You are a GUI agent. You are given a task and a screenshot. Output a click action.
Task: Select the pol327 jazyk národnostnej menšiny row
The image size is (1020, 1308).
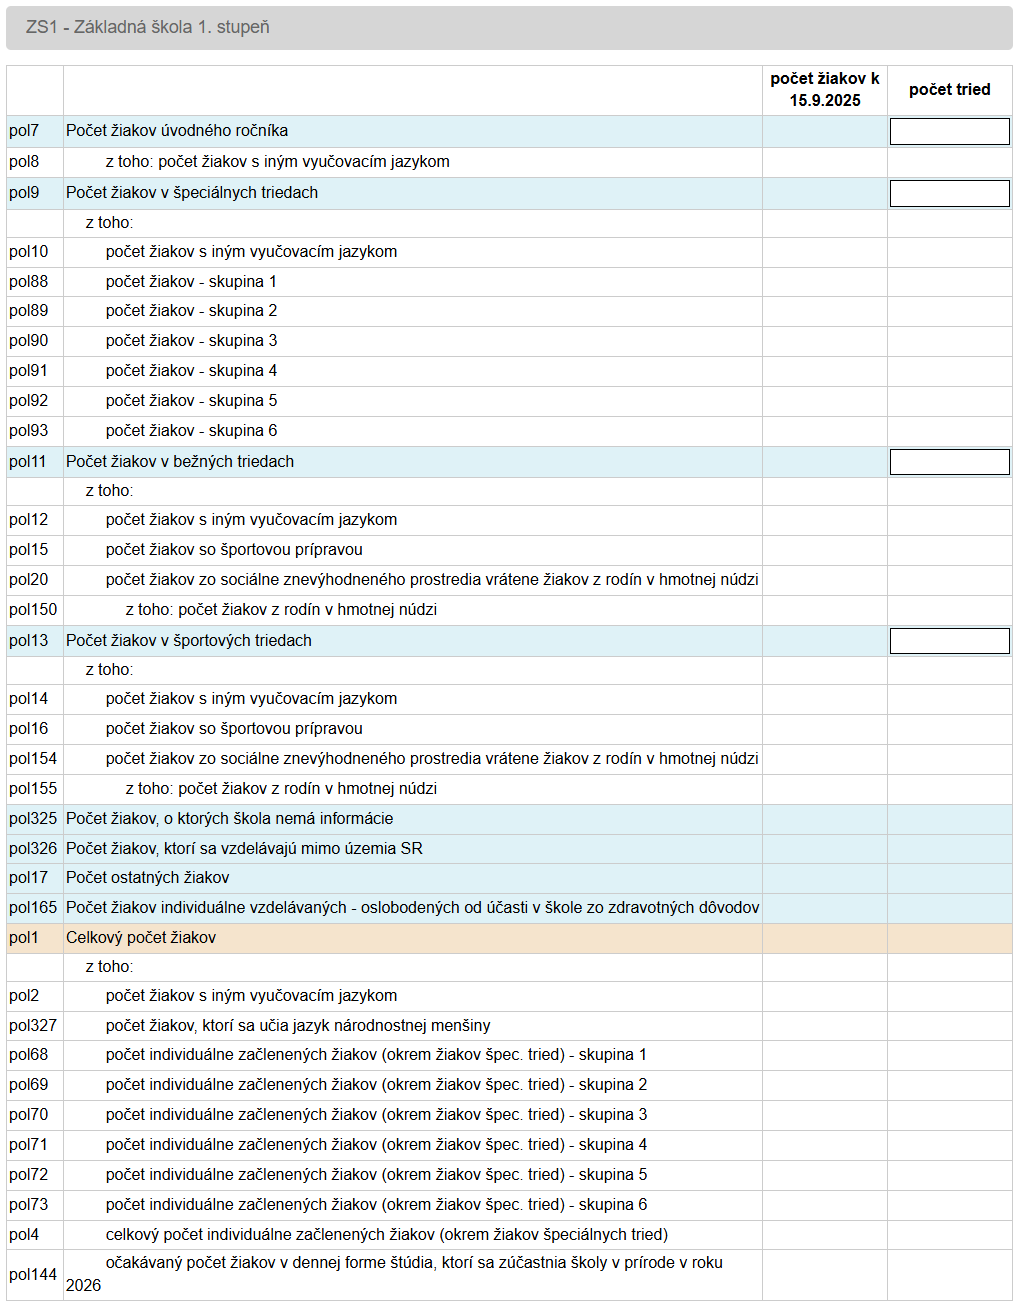click(298, 1026)
